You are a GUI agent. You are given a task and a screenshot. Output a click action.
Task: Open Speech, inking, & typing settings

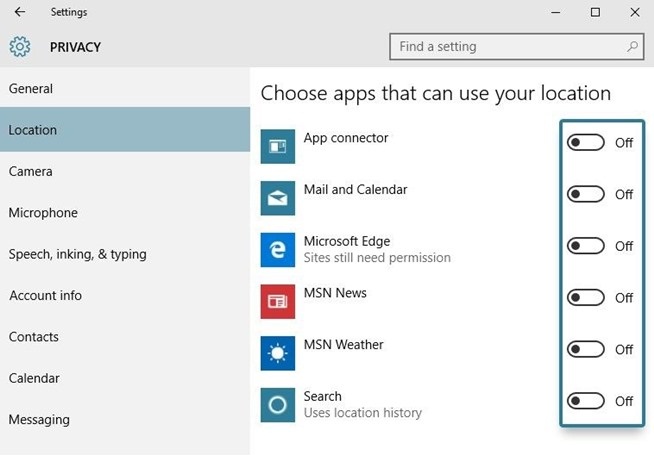tap(78, 254)
